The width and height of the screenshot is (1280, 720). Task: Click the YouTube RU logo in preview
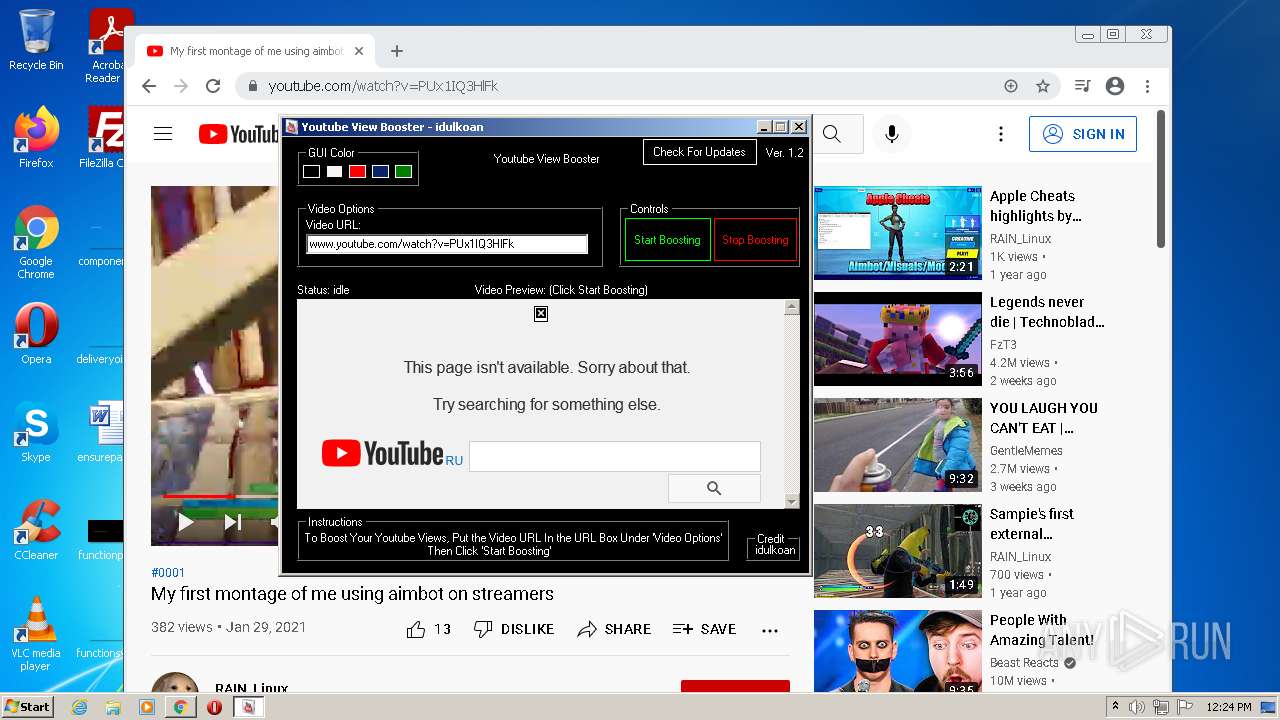(392, 454)
